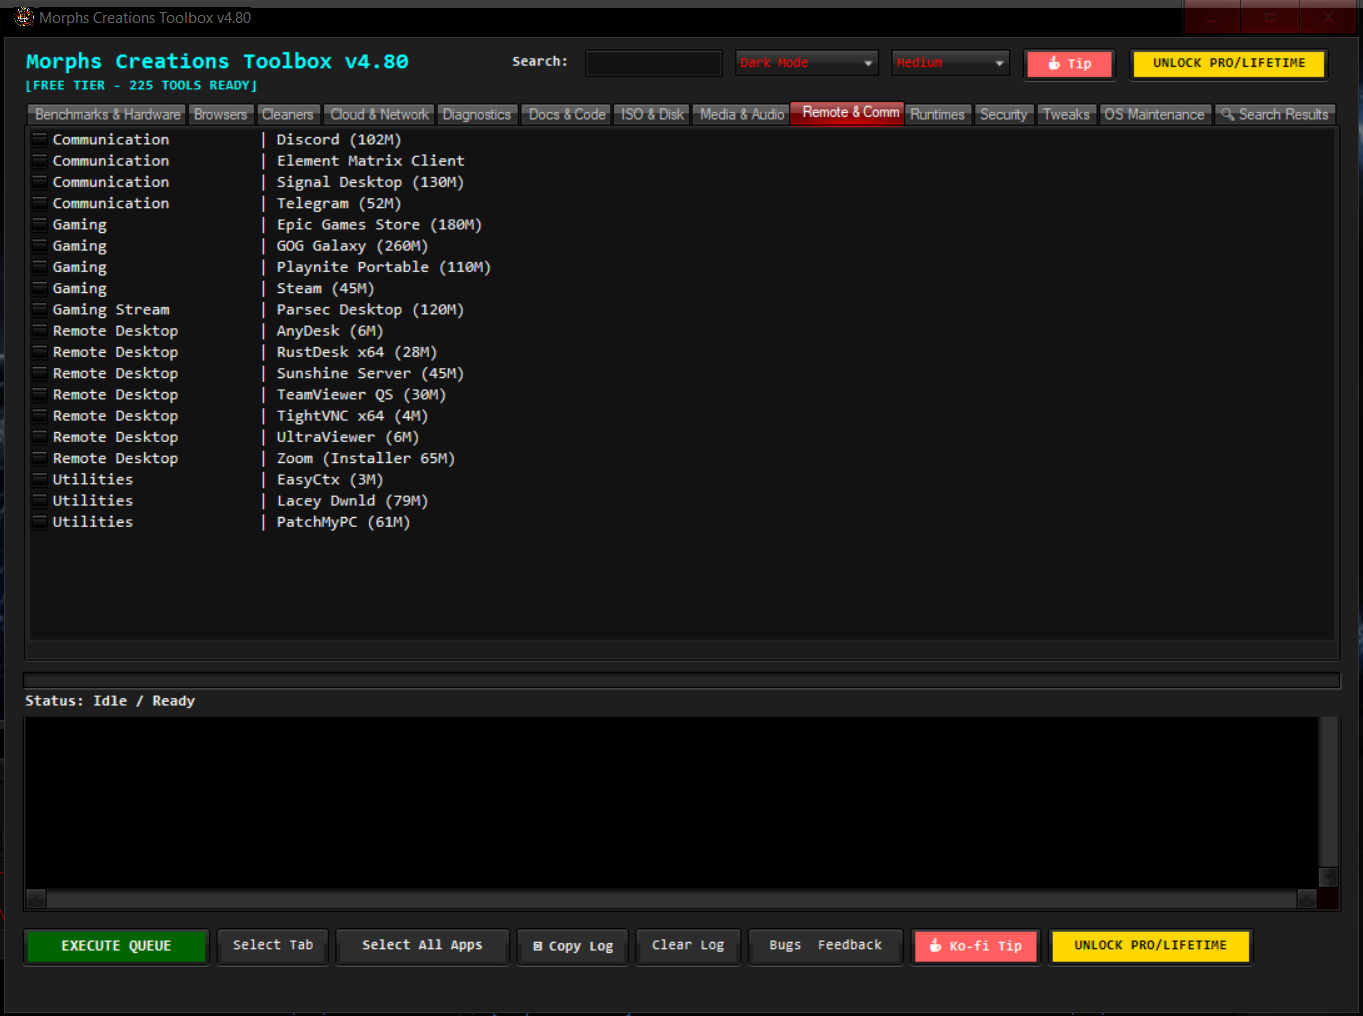Switch to the Docs & Code tab
The image size is (1363, 1016).
pos(567,115)
